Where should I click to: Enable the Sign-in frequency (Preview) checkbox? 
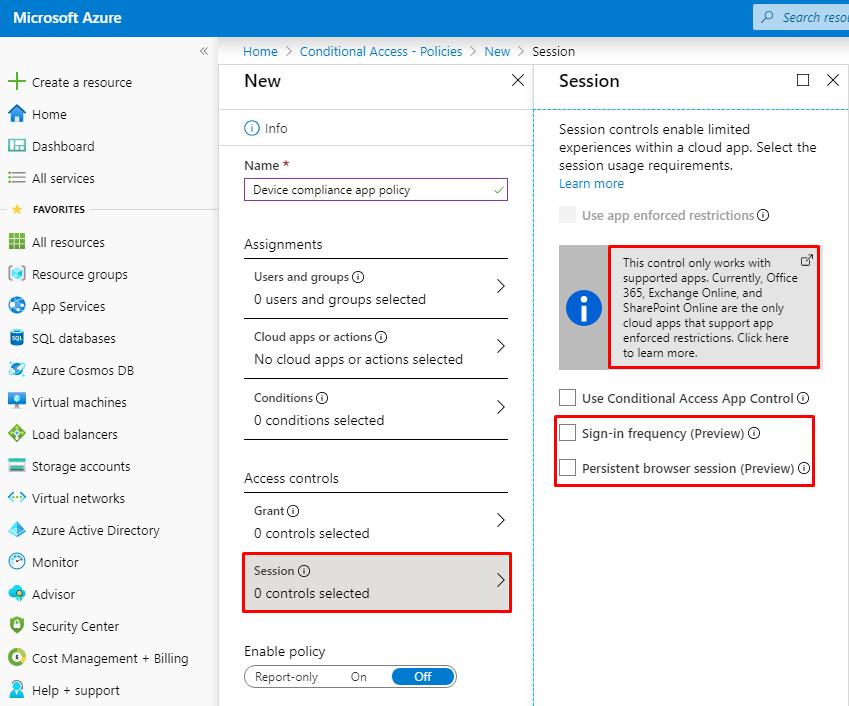click(567, 433)
